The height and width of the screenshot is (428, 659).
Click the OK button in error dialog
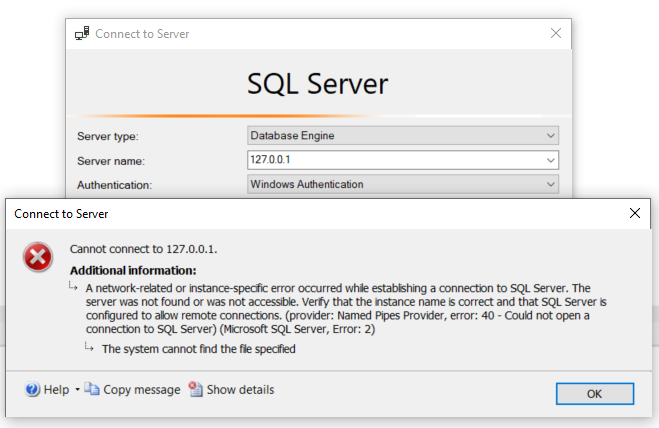pos(595,394)
